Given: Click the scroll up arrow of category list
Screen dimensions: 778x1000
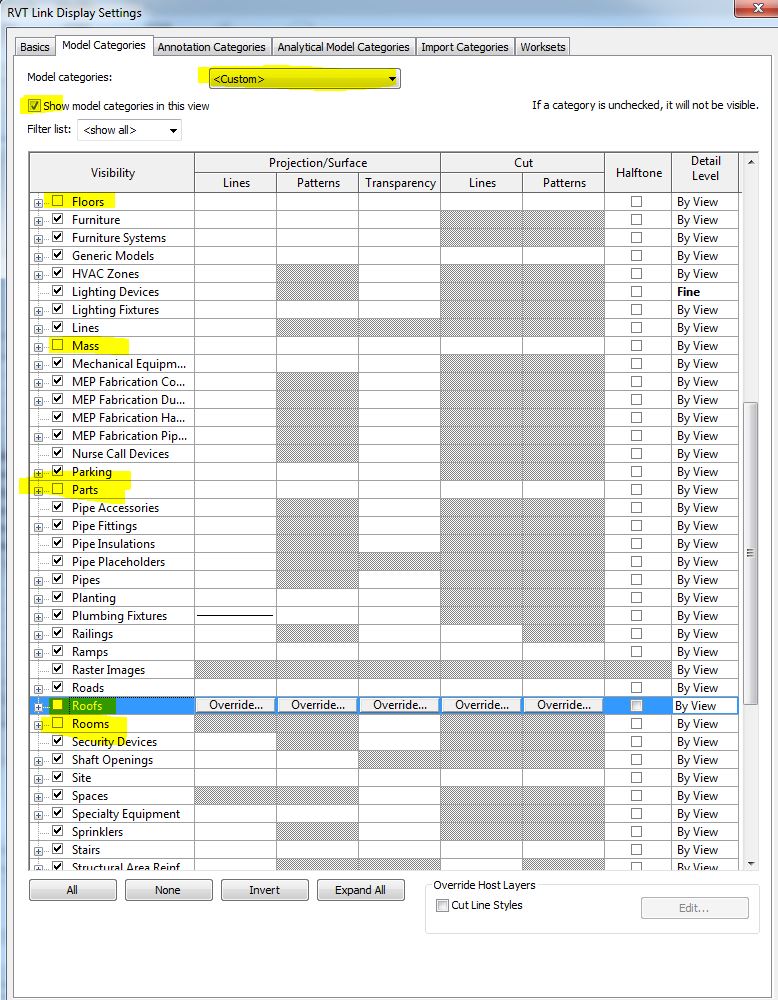Looking at the screenshot, I should coord(751,162).
